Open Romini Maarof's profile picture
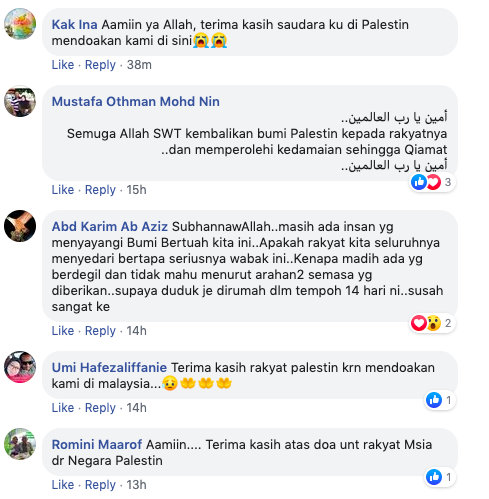Viewport: 489px width, 499px height. click(x=20, y=444)
